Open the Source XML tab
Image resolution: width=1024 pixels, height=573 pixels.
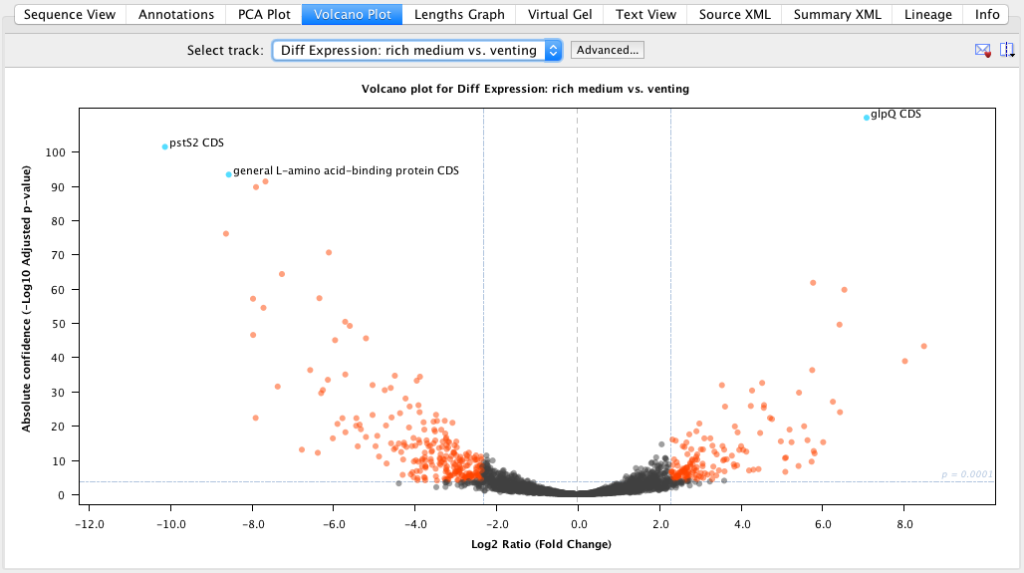(734, 15)
